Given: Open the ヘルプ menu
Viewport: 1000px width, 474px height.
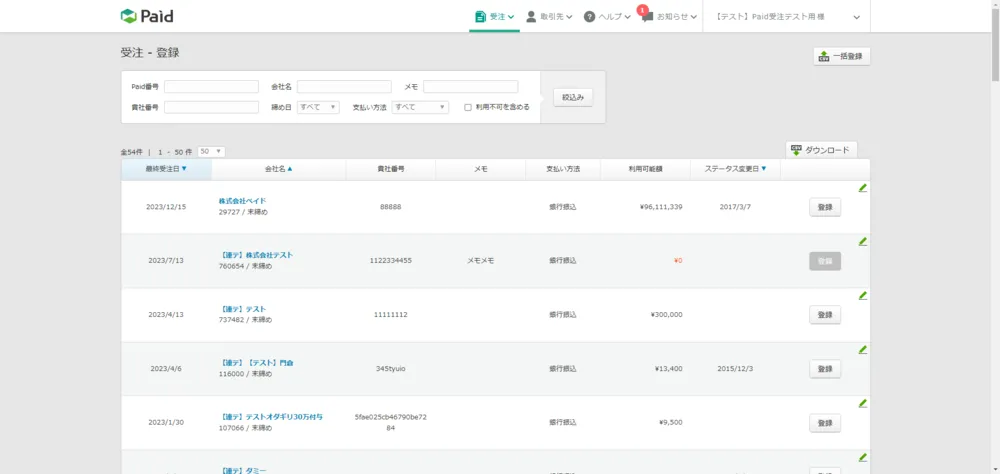Looking at the screenshot, I should tap(607, 17).
